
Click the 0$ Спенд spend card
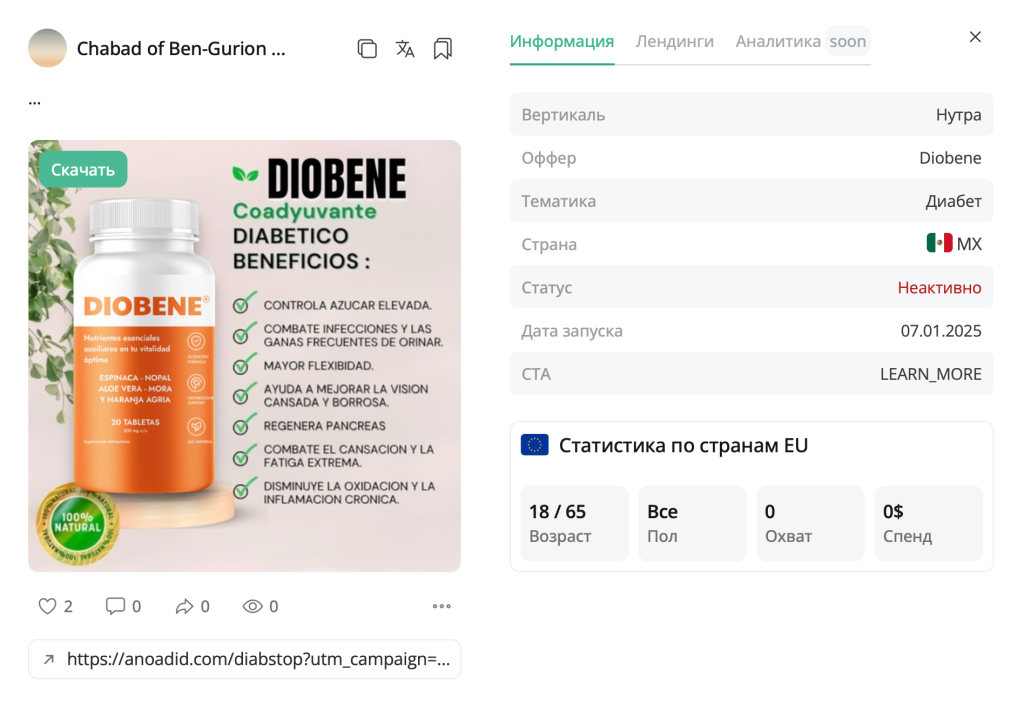pos(929,523)
